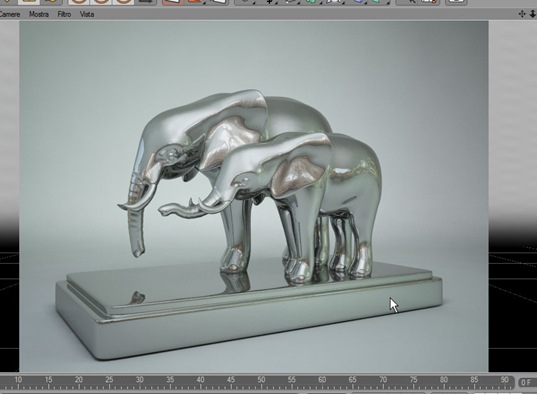Toggle the X axis lock
This screenshot has width=537, height=394.
click(x=79, y=2)
